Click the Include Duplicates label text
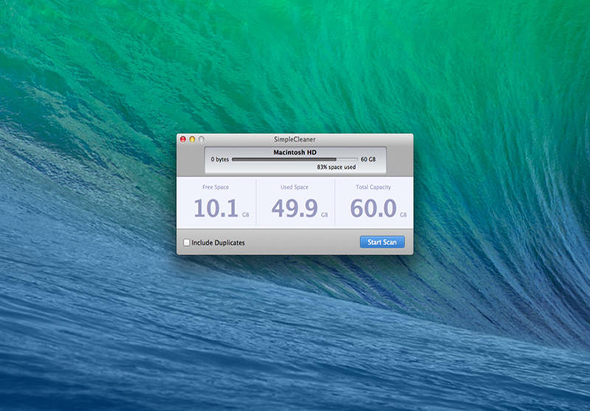The width and height of the screenshot is (590, 411). (x=218, y=243)
